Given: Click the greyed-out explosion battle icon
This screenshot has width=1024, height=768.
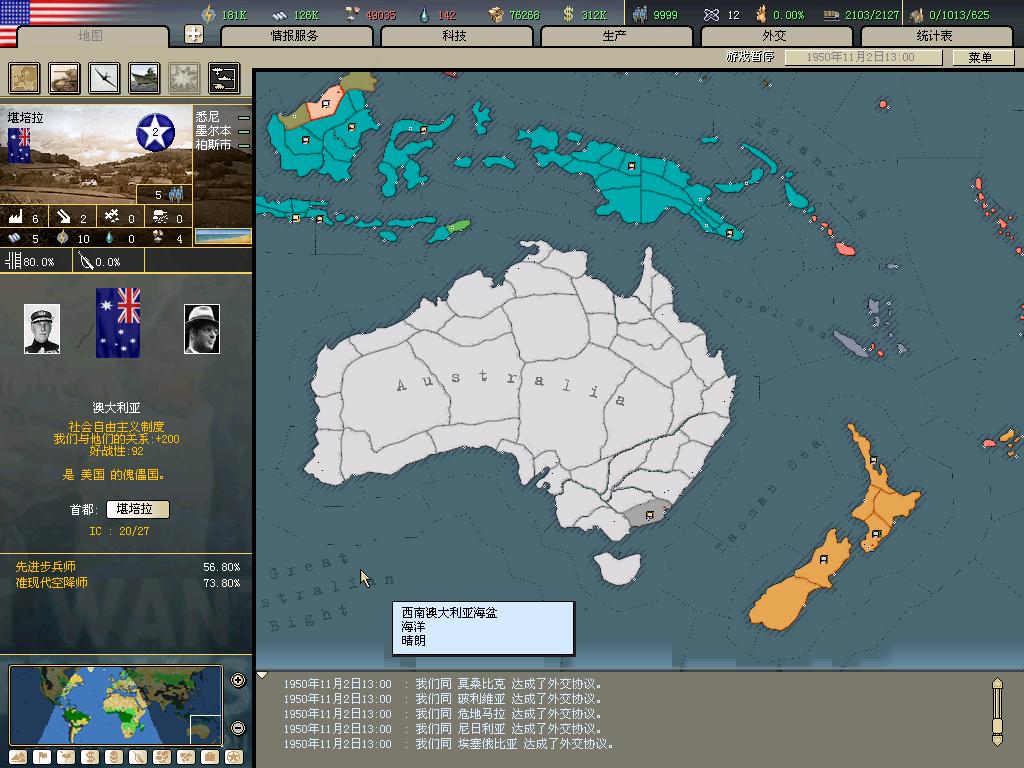Looking at the screenshot, I should pos(184,78).
